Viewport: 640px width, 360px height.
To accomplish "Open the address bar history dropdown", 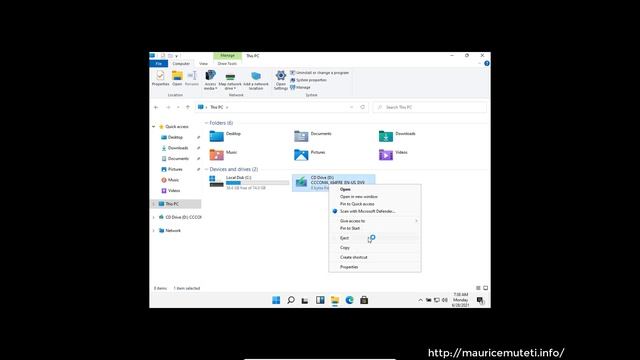I will pos(351,107).
